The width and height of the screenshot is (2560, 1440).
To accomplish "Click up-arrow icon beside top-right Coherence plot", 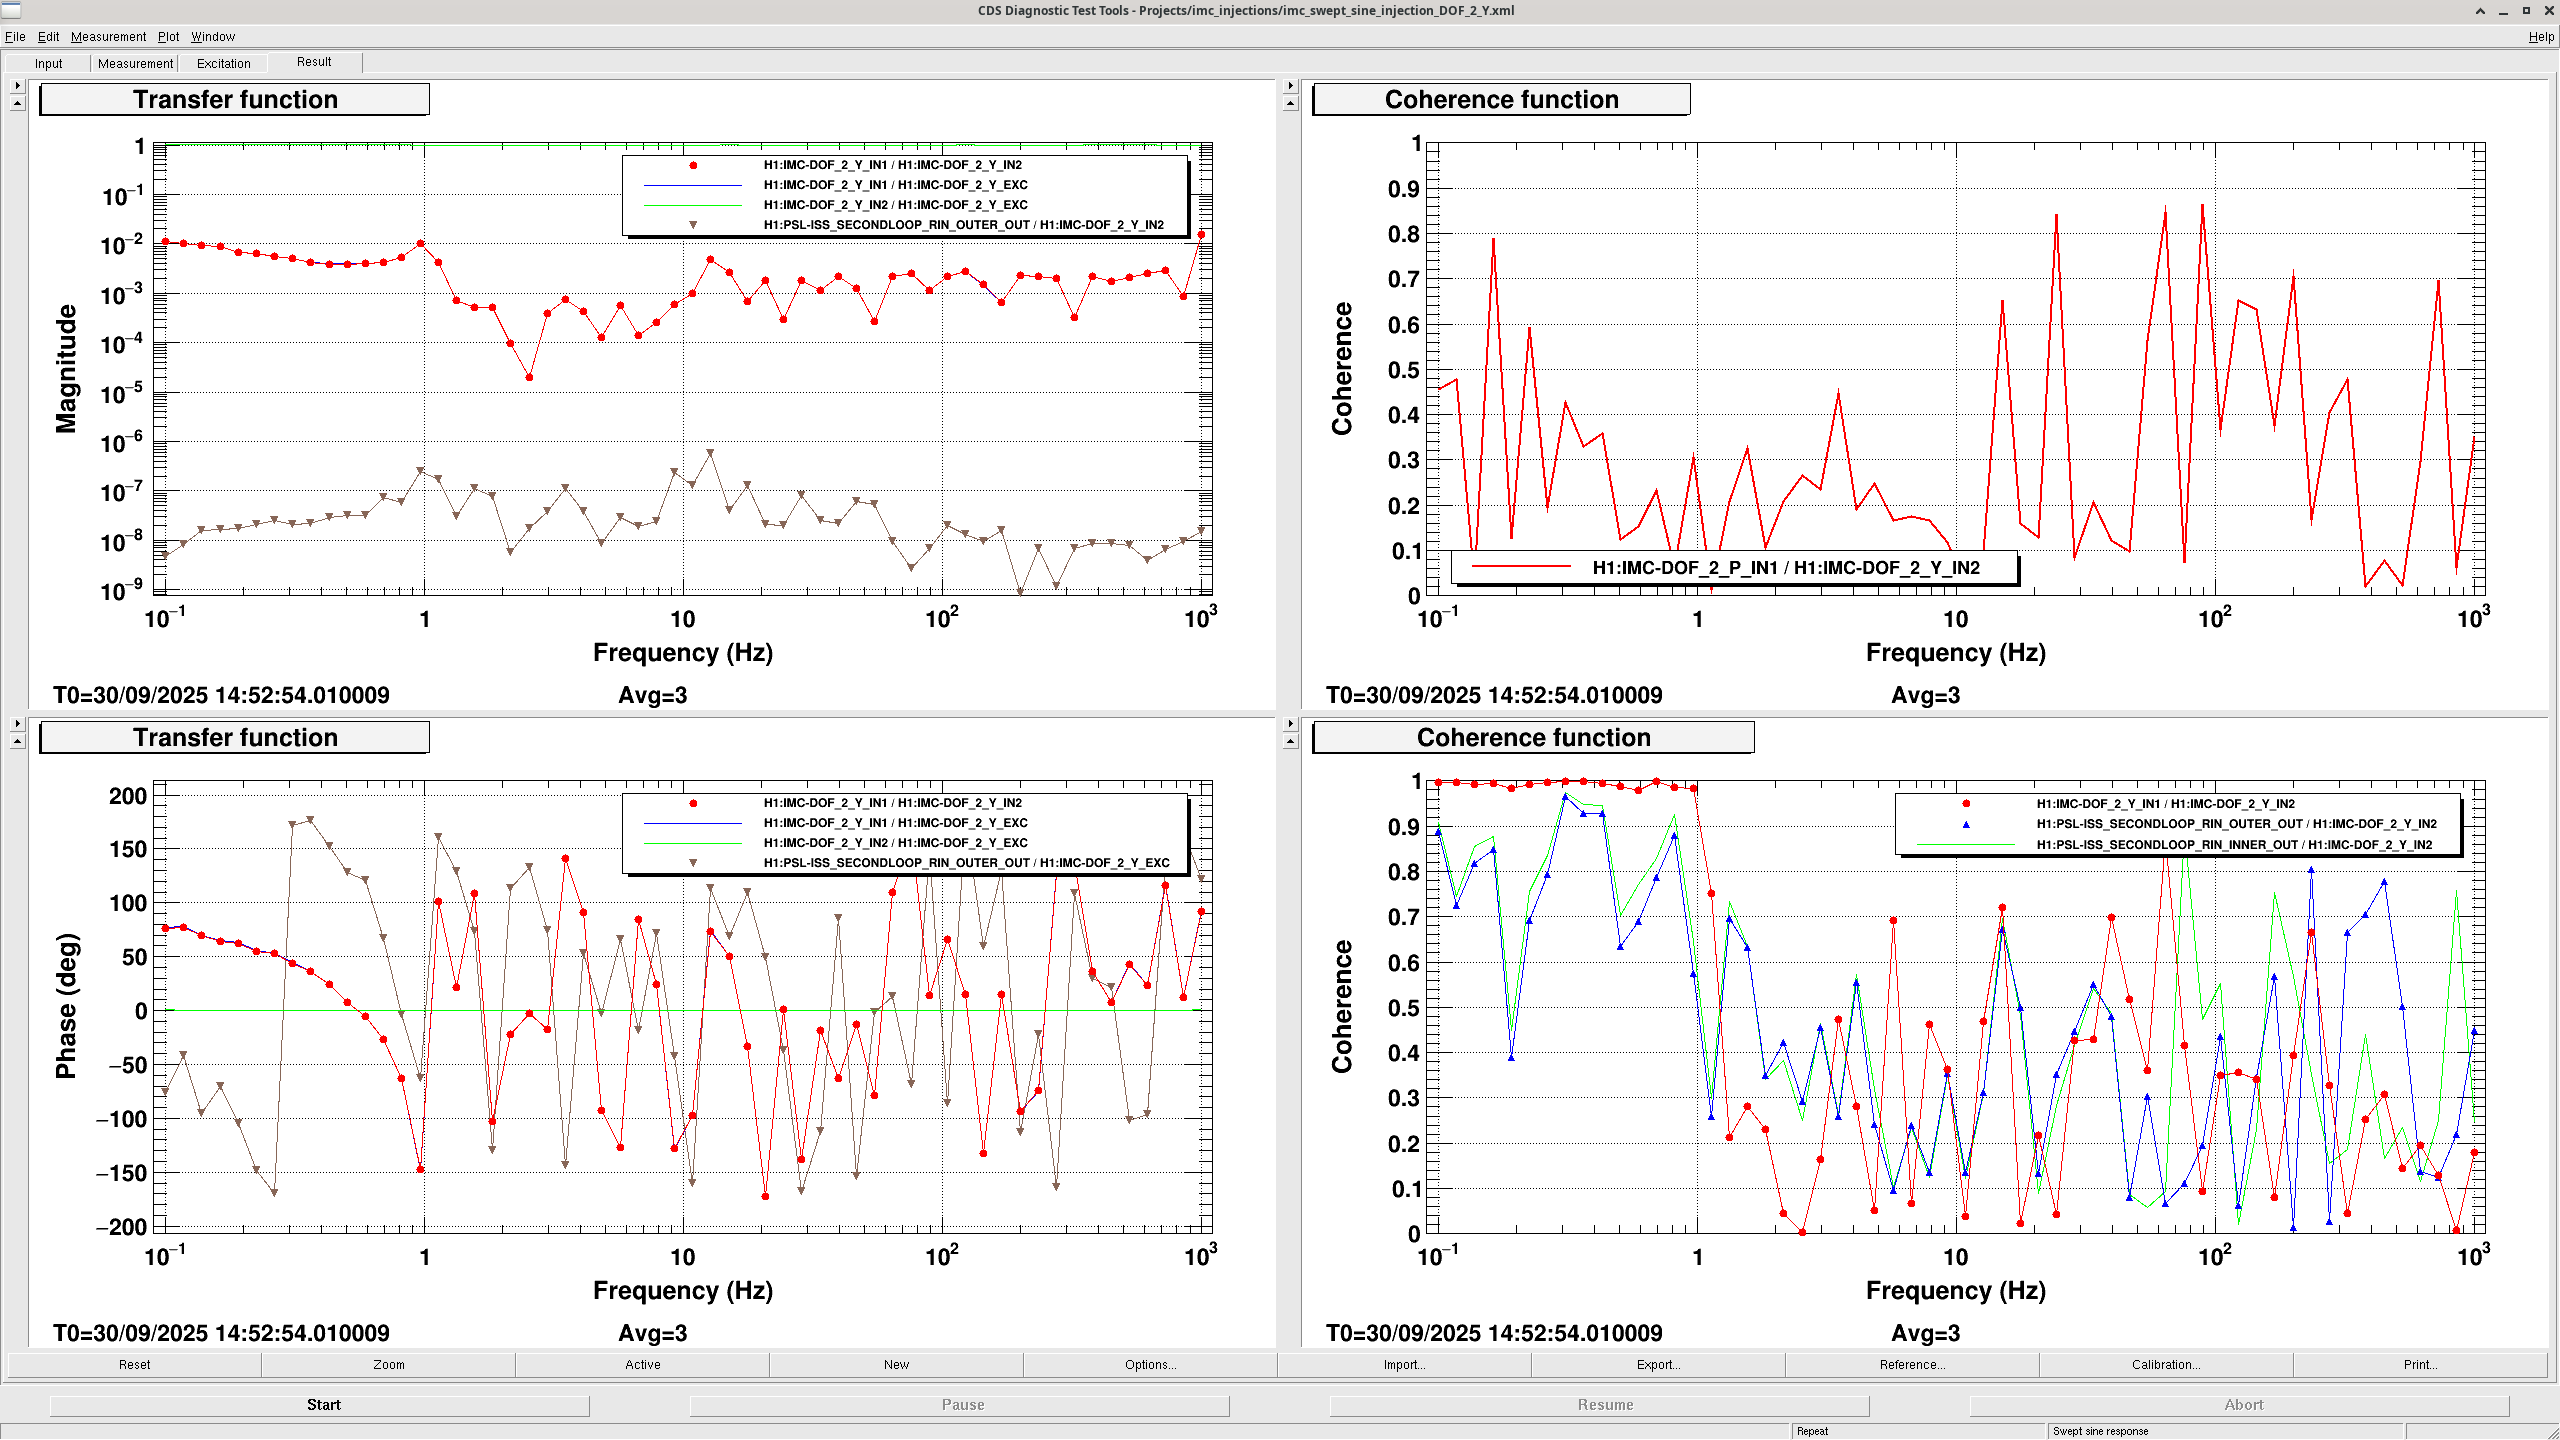I will pos(1290,103).
